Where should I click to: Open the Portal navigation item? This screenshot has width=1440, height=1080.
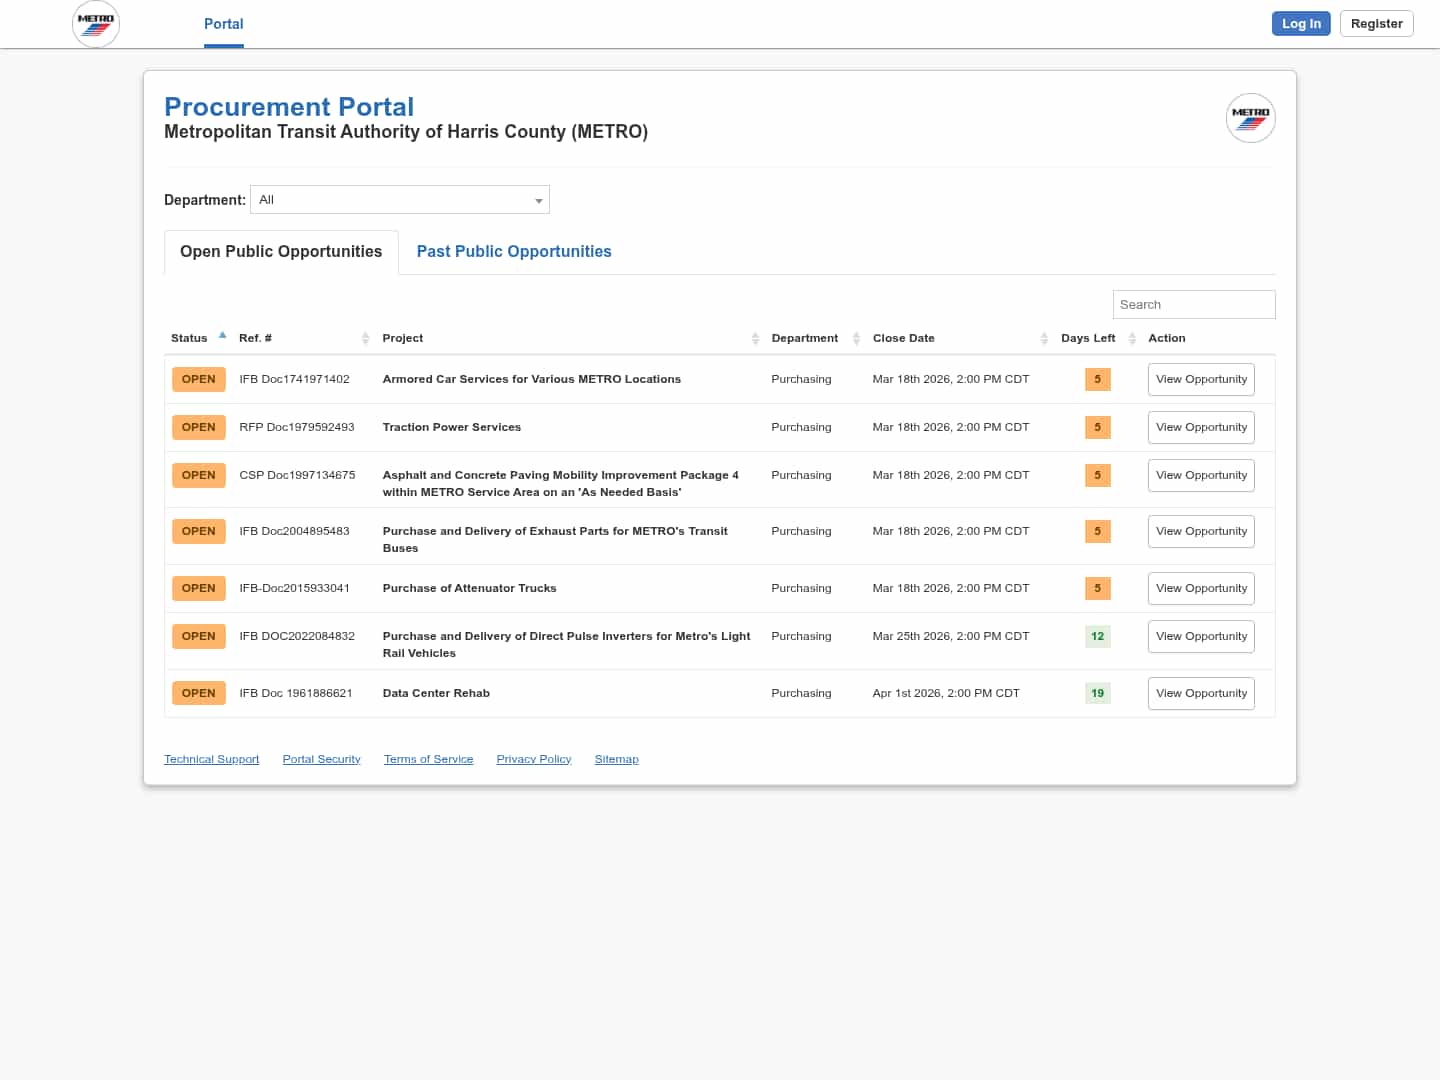pyautogui.click(x=224, y=24)
